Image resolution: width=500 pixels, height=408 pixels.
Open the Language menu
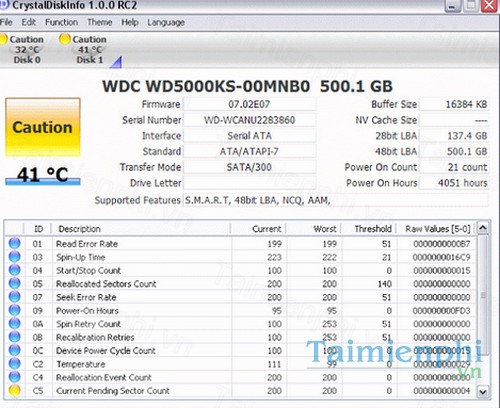coord(166,23)
